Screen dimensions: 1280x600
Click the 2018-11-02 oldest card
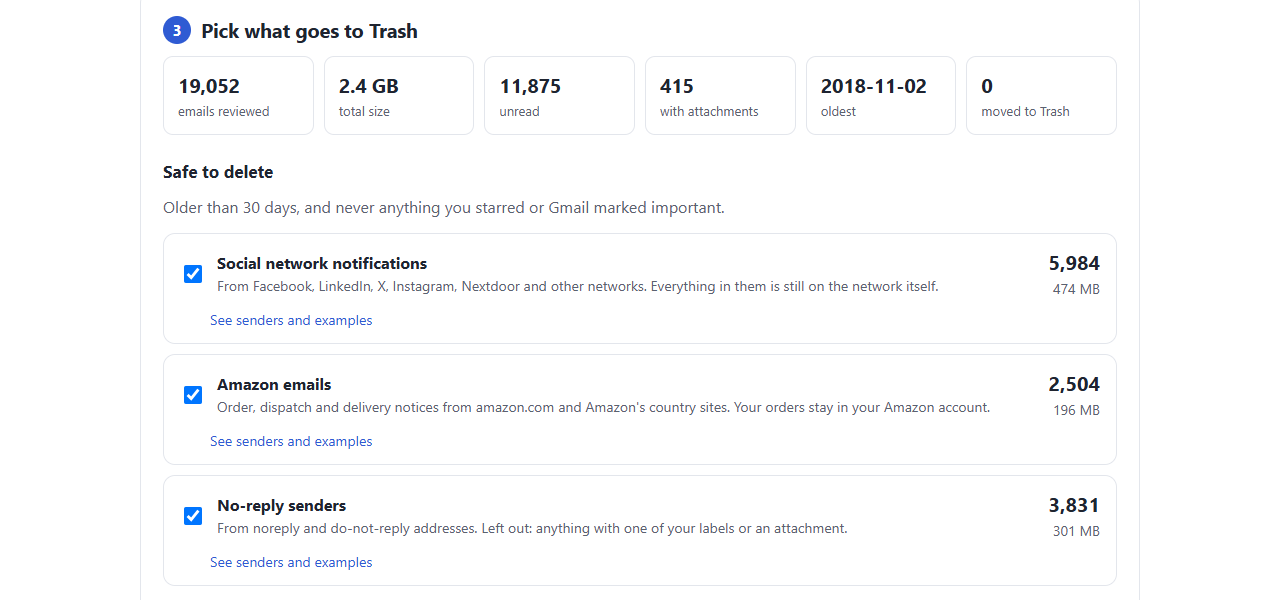click(x=881, y=95)
